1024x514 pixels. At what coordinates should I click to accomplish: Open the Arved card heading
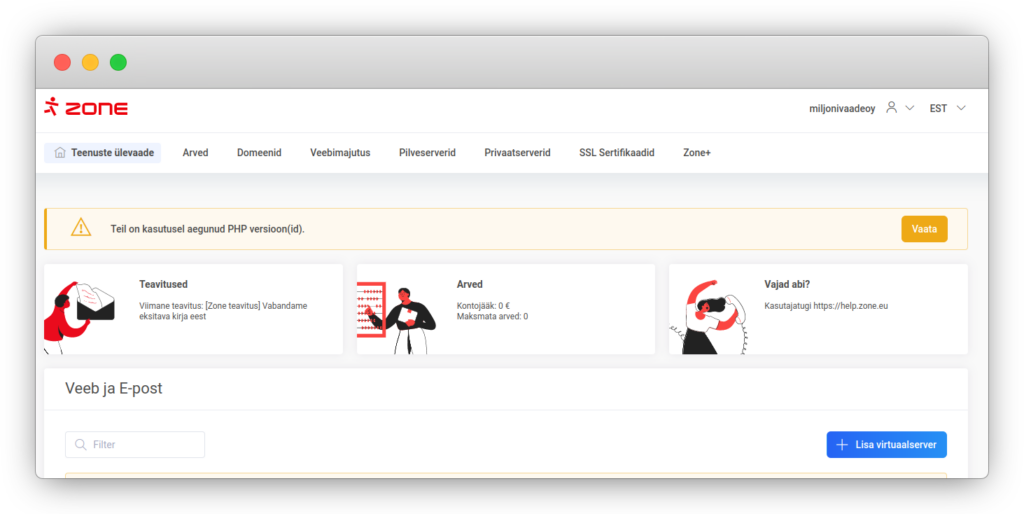(470, 284)
